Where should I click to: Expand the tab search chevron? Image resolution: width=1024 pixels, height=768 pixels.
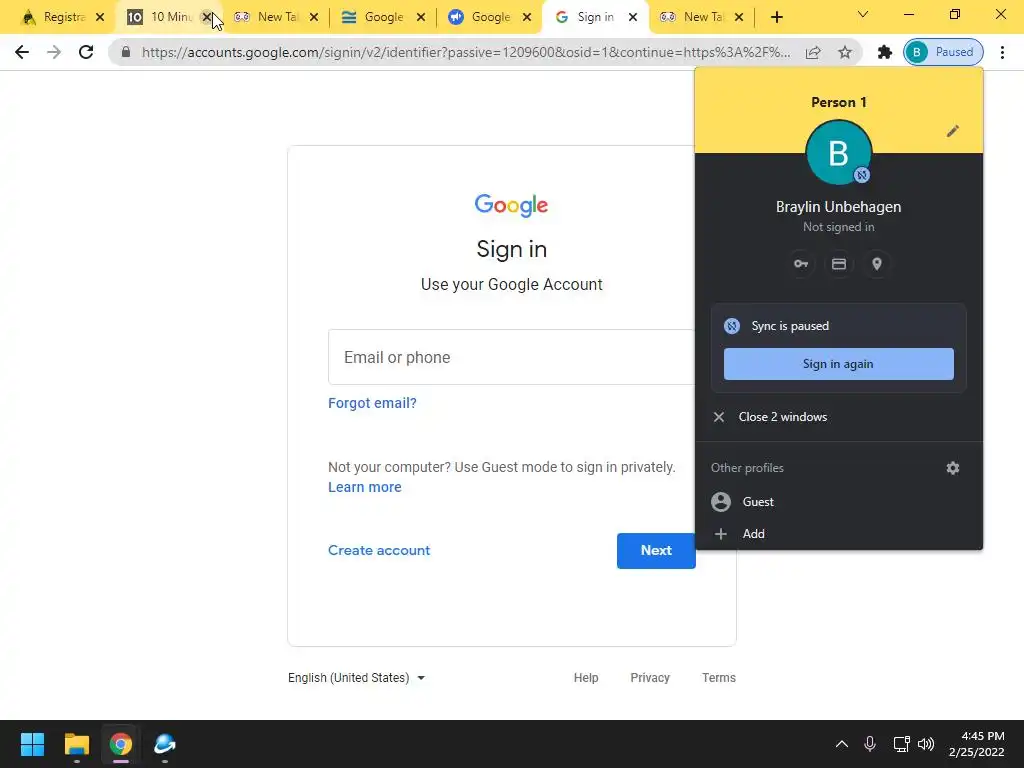click(863, 14)
